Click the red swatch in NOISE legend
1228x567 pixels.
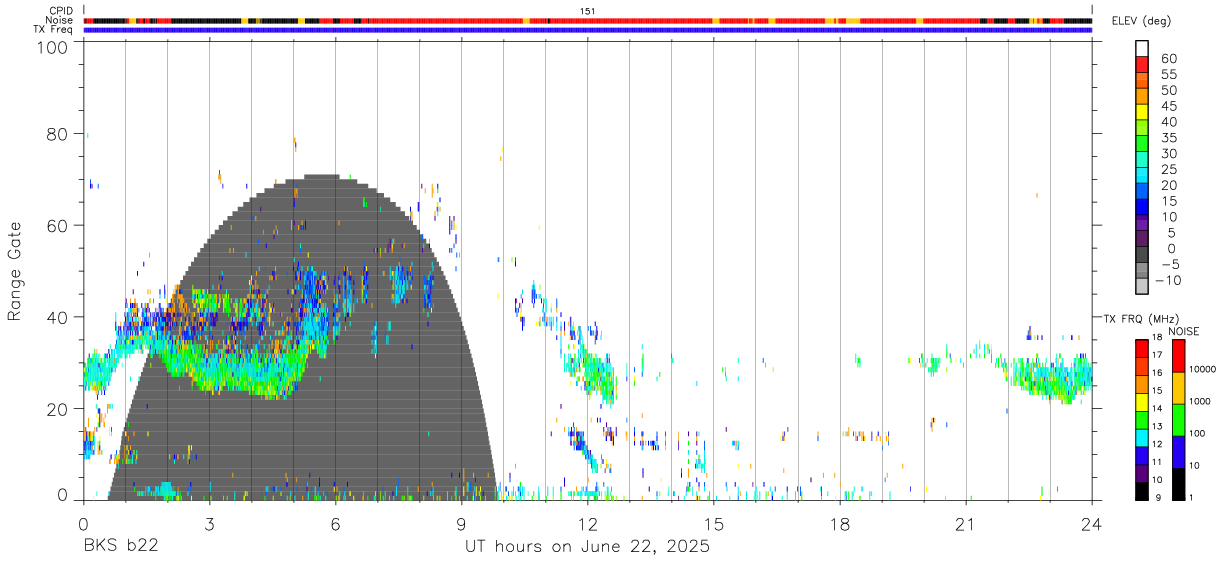point(1179,356)
